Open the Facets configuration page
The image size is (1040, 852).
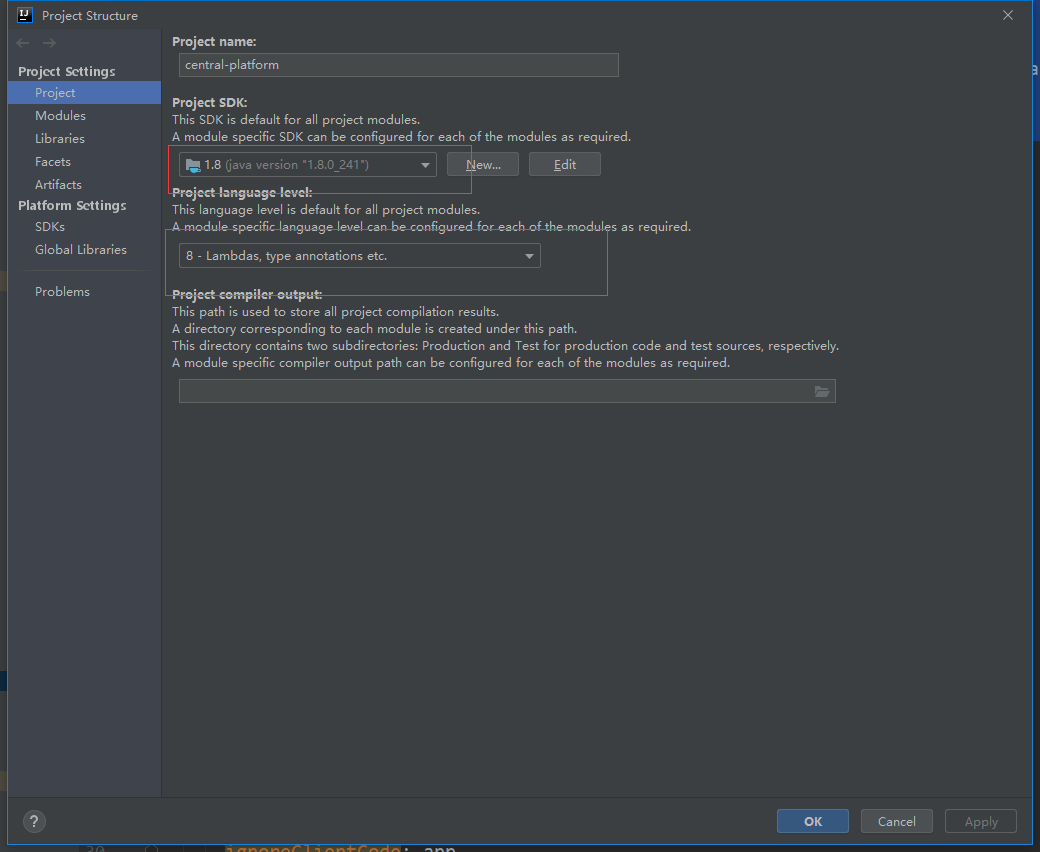pos(52,161)
